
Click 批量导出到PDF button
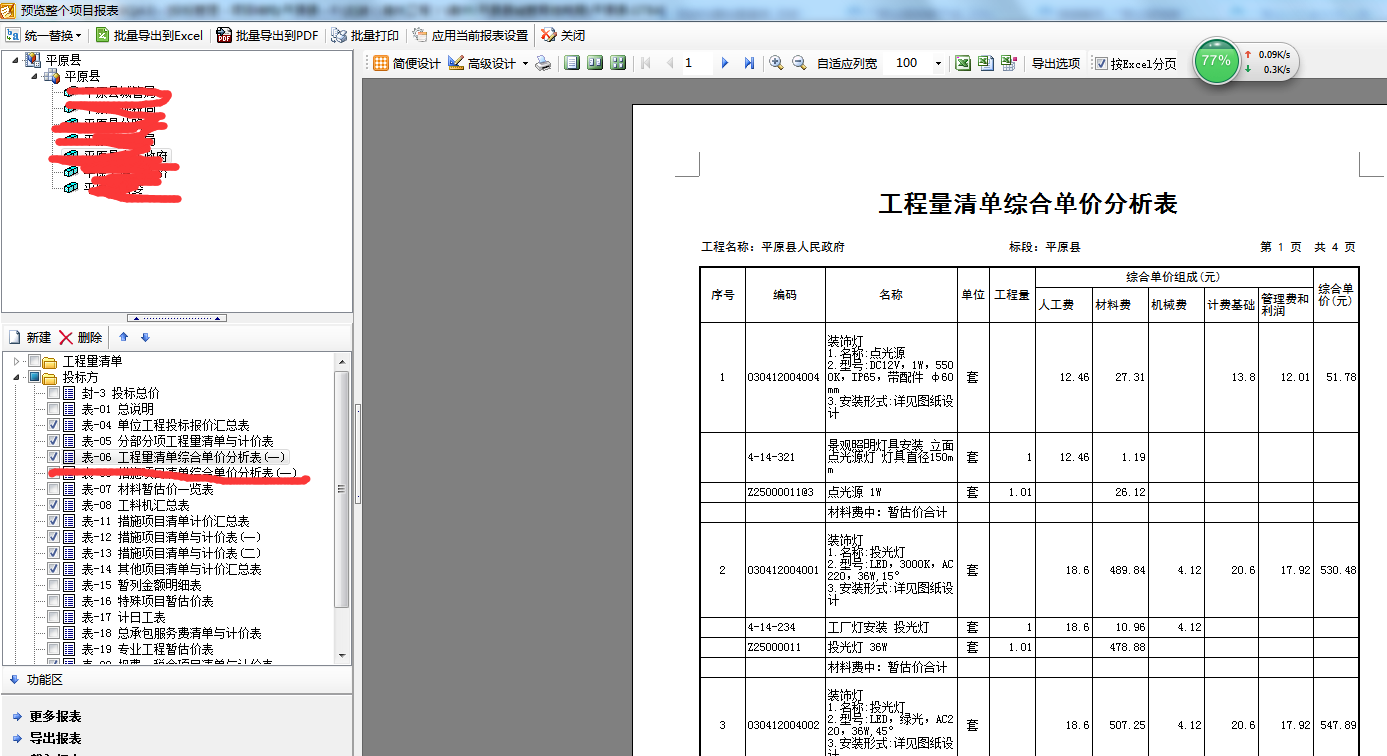(267, 35)
